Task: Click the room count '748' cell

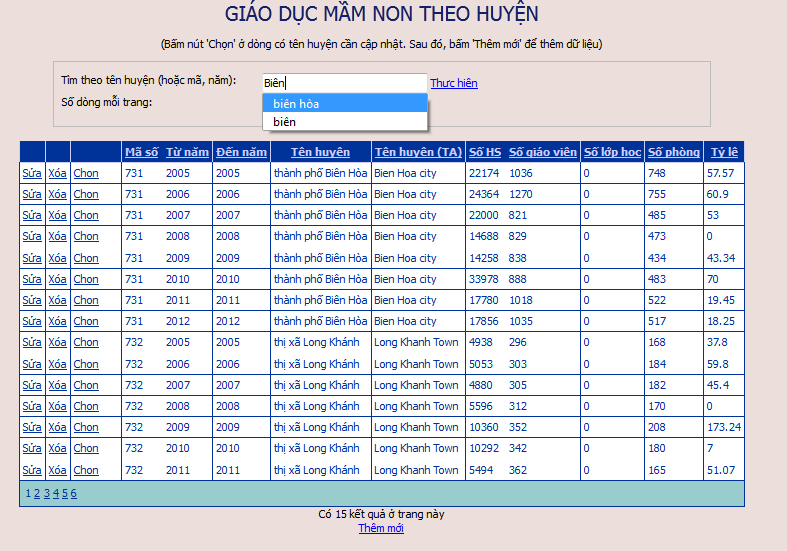Action: (x=657, y=173)
